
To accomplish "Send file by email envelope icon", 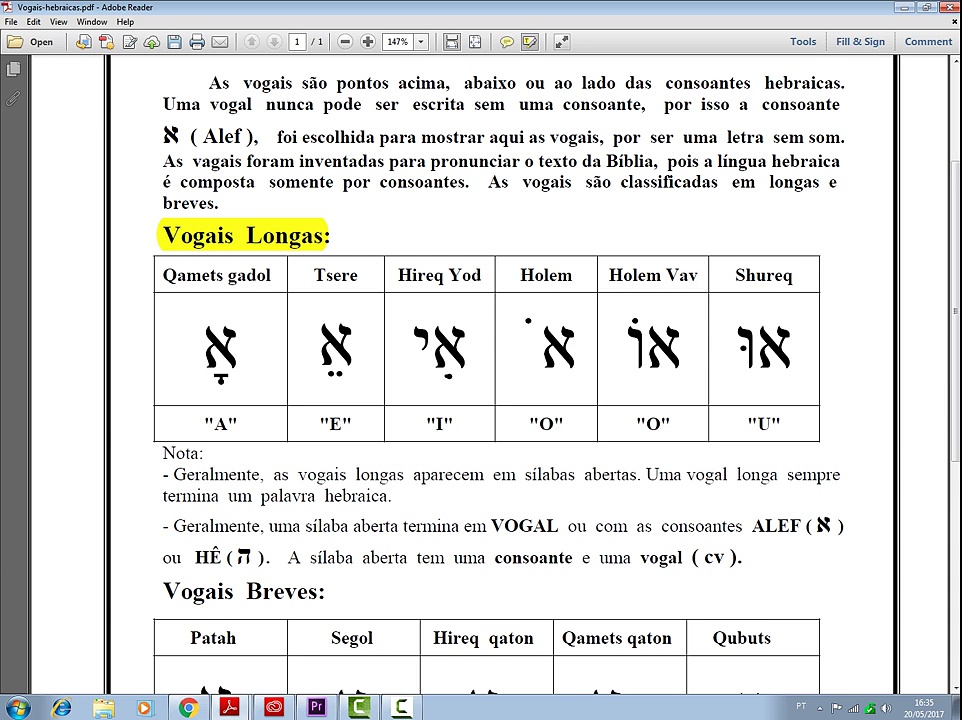I will [x=220, y=42].
